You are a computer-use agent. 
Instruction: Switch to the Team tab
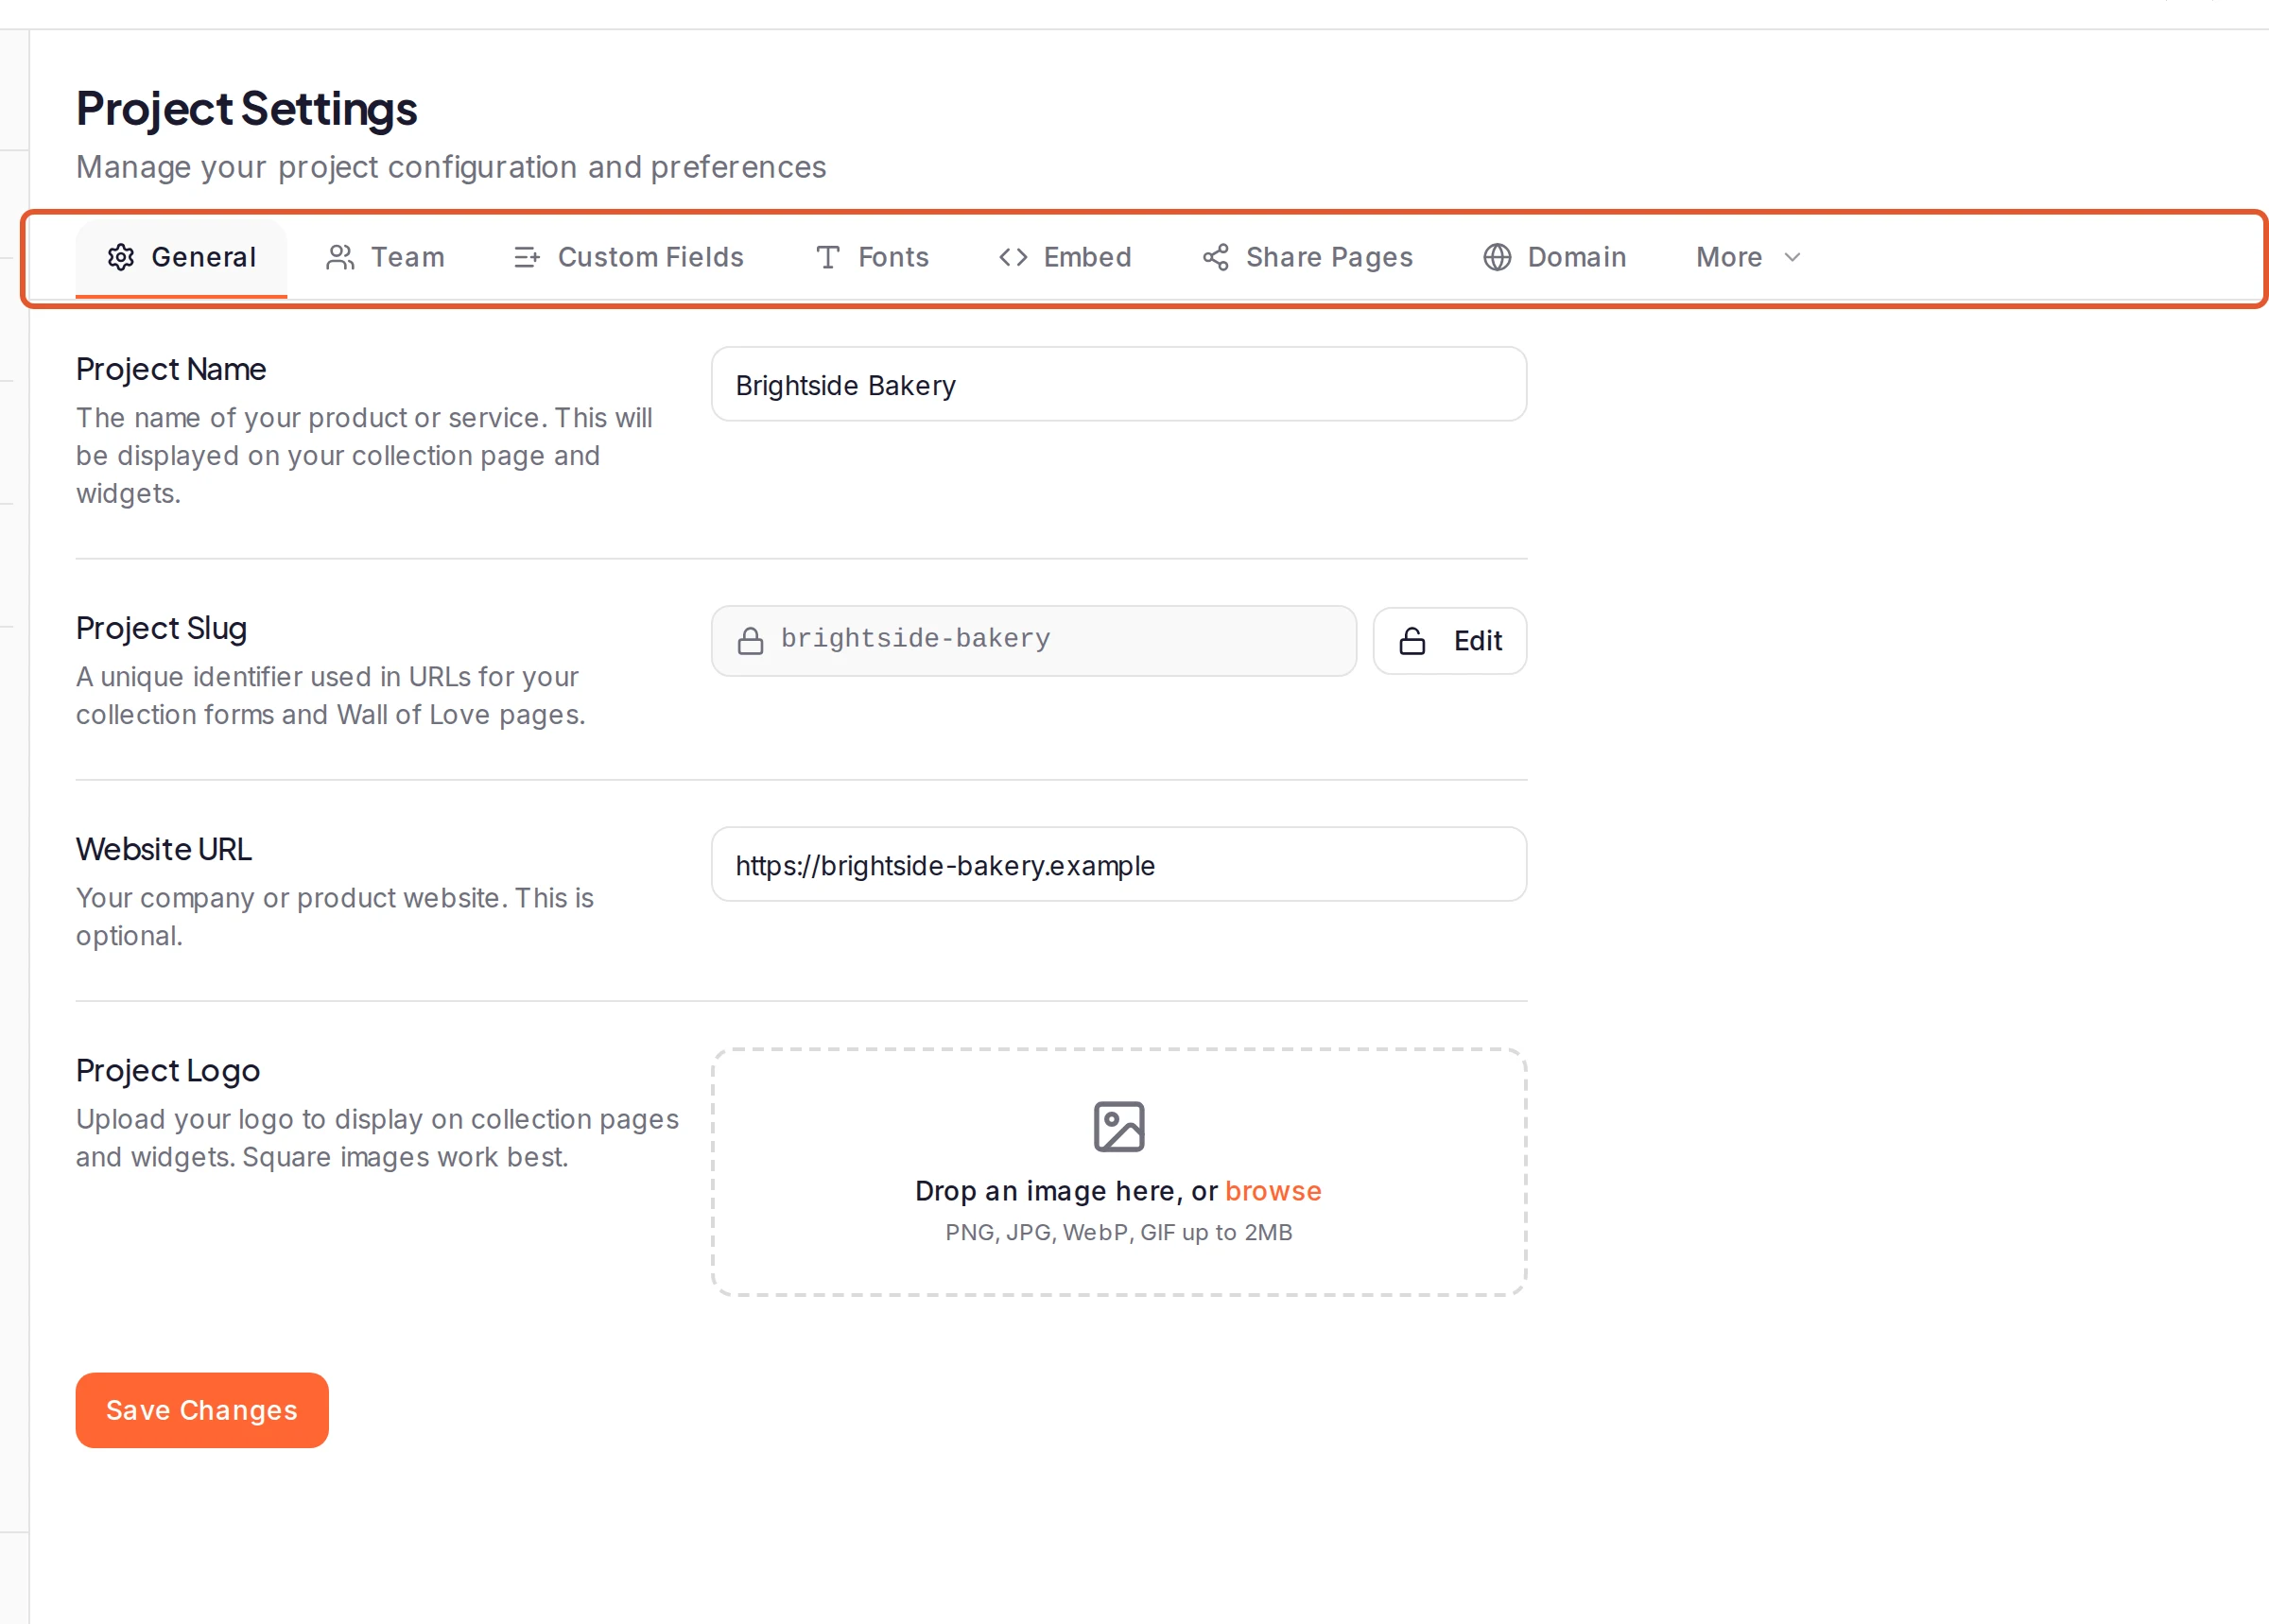pyautogui.click(x=385, y=257)
